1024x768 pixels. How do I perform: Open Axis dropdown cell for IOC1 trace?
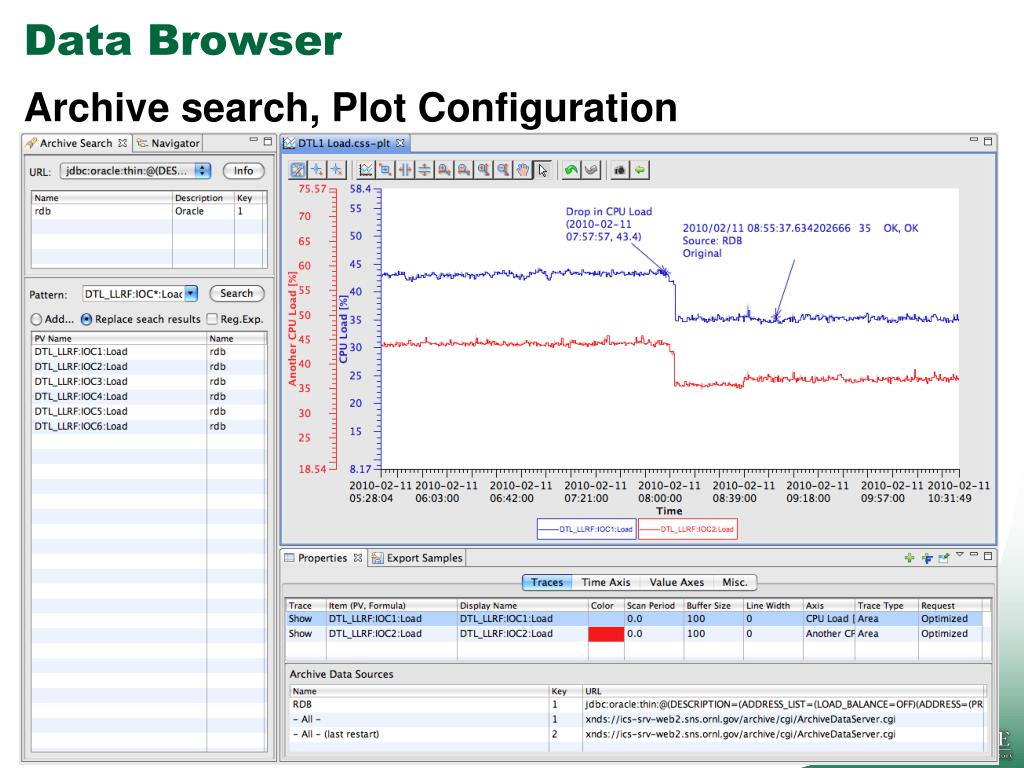click(x=829, y=618)
